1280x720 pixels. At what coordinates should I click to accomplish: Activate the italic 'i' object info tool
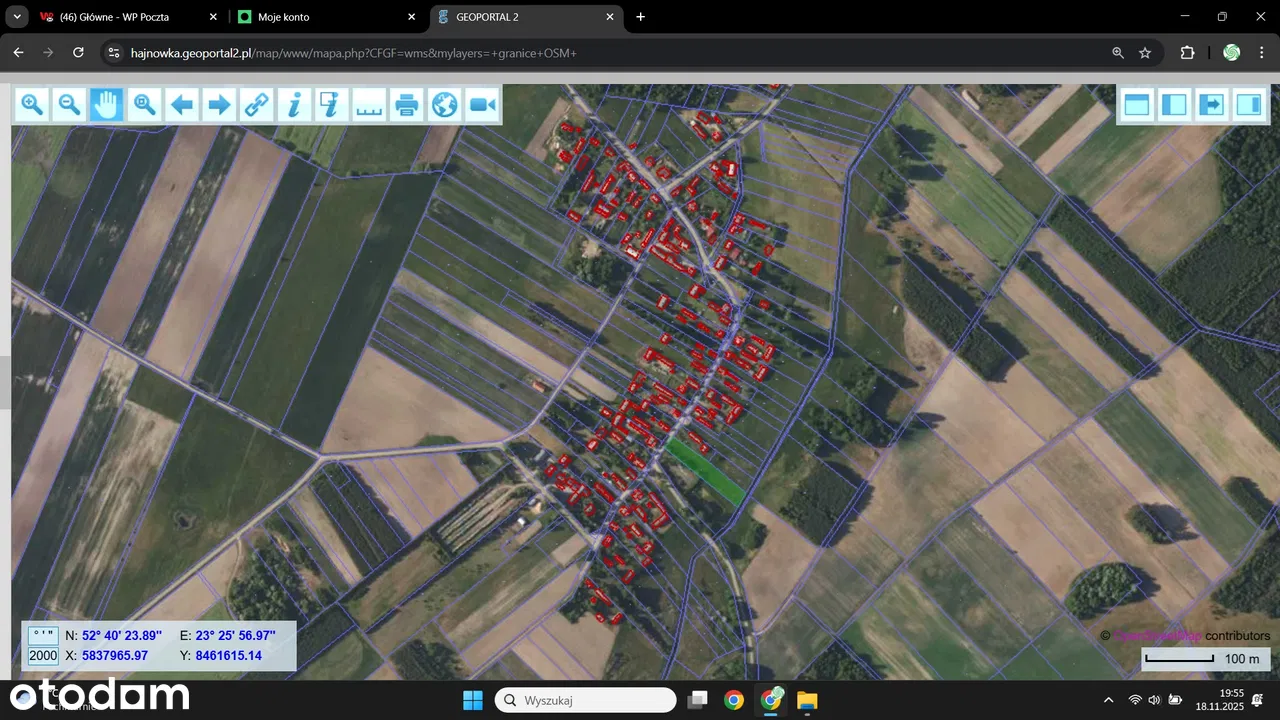(294, 104)
